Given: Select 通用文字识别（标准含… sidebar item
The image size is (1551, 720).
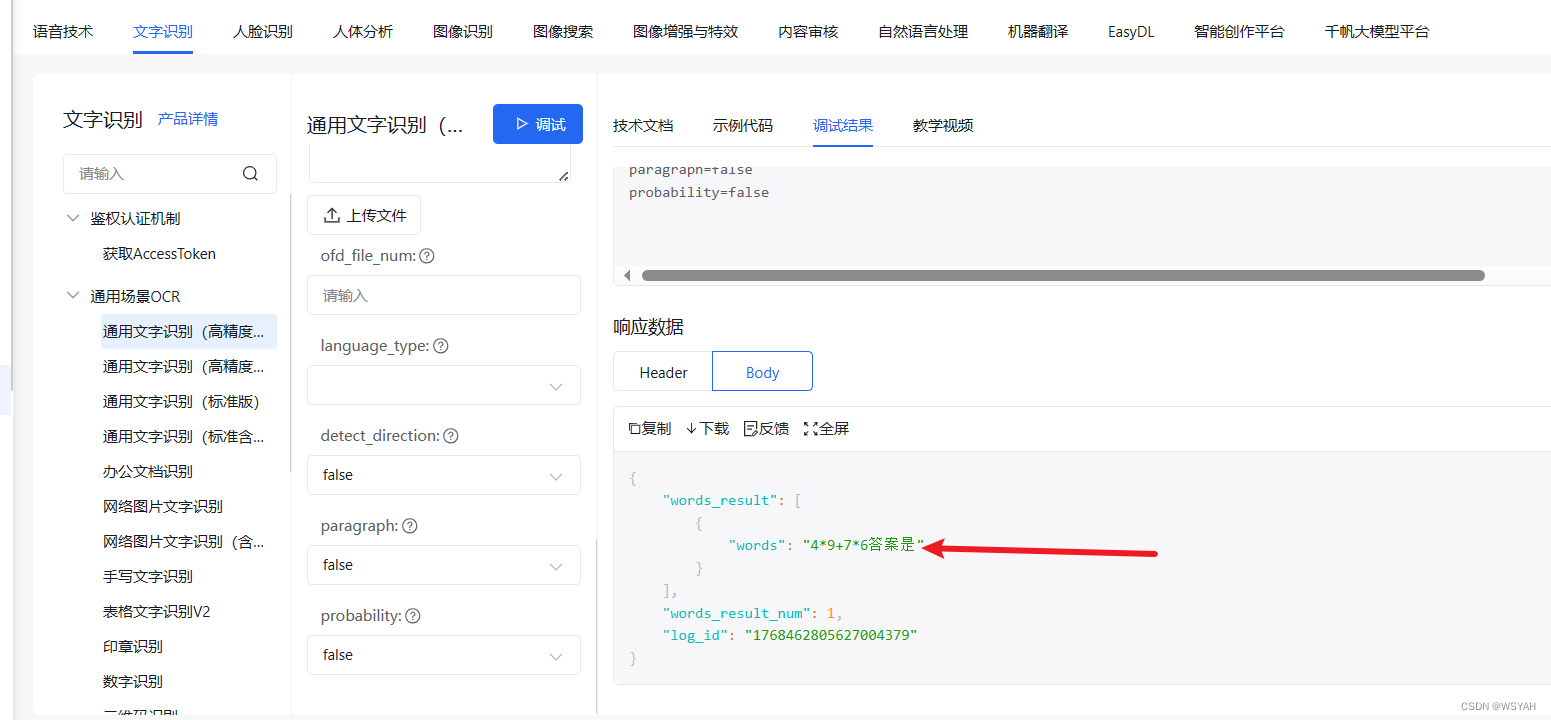Looking at the screenshot, I should click(184, 437).
